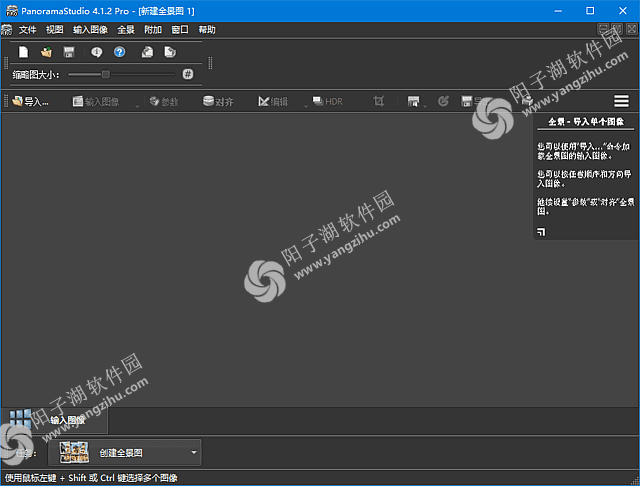
Task: Switch to the 输入图像 bottom tab
Action: [x=55, y=420]
